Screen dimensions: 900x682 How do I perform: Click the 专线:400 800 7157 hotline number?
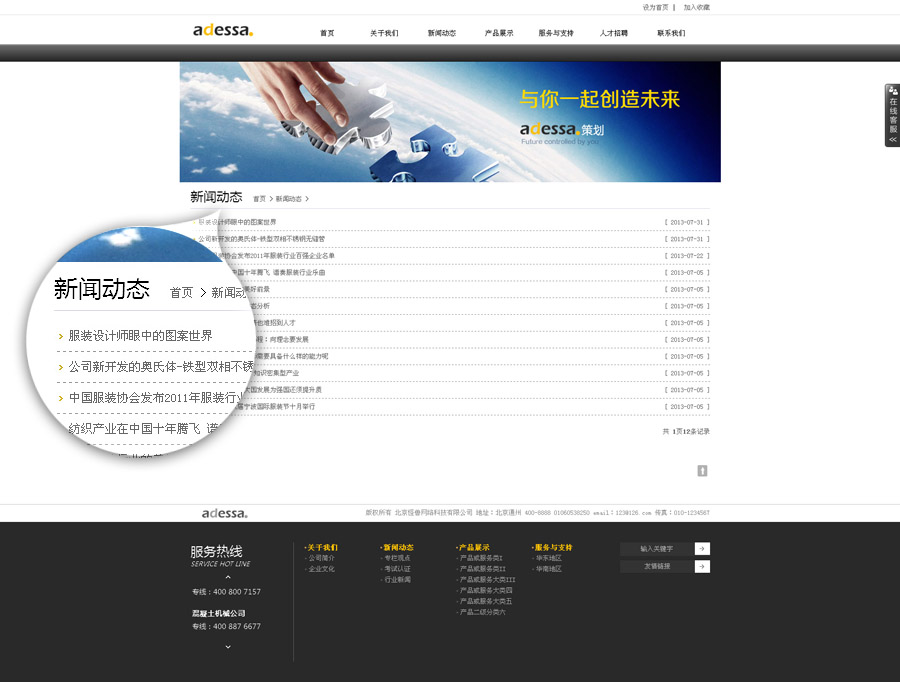click(226, 592)
